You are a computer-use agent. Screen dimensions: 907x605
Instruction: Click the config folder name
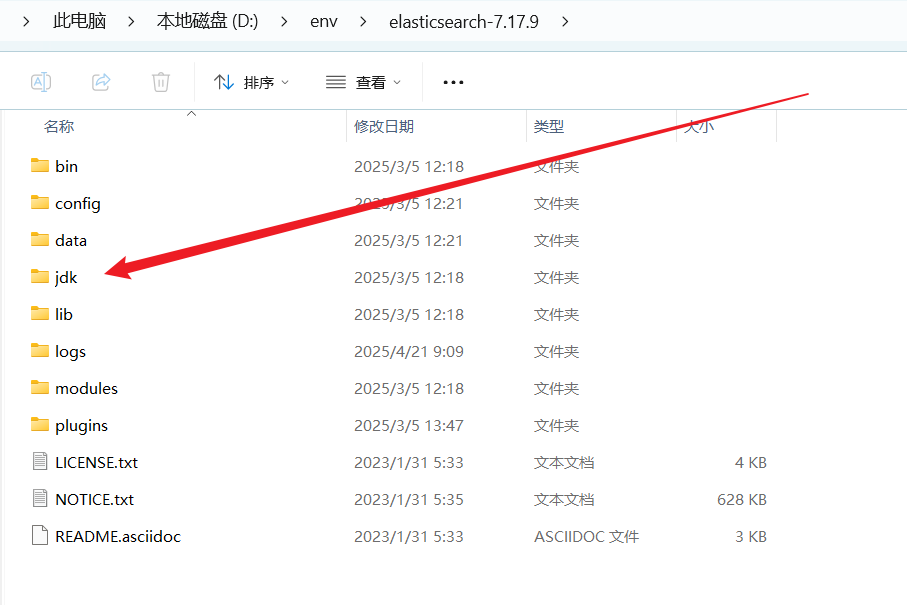click(x=78, y=204)
